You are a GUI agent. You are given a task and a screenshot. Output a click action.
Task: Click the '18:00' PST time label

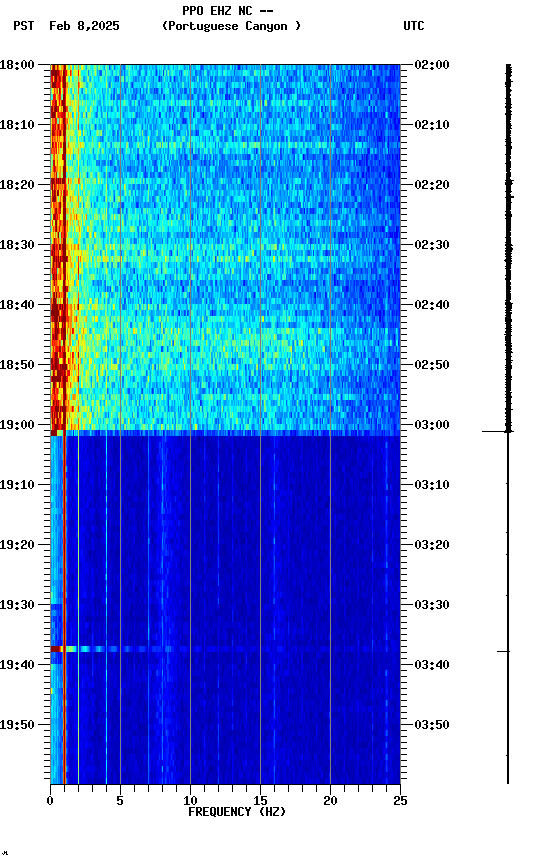[x=17, y=65]
